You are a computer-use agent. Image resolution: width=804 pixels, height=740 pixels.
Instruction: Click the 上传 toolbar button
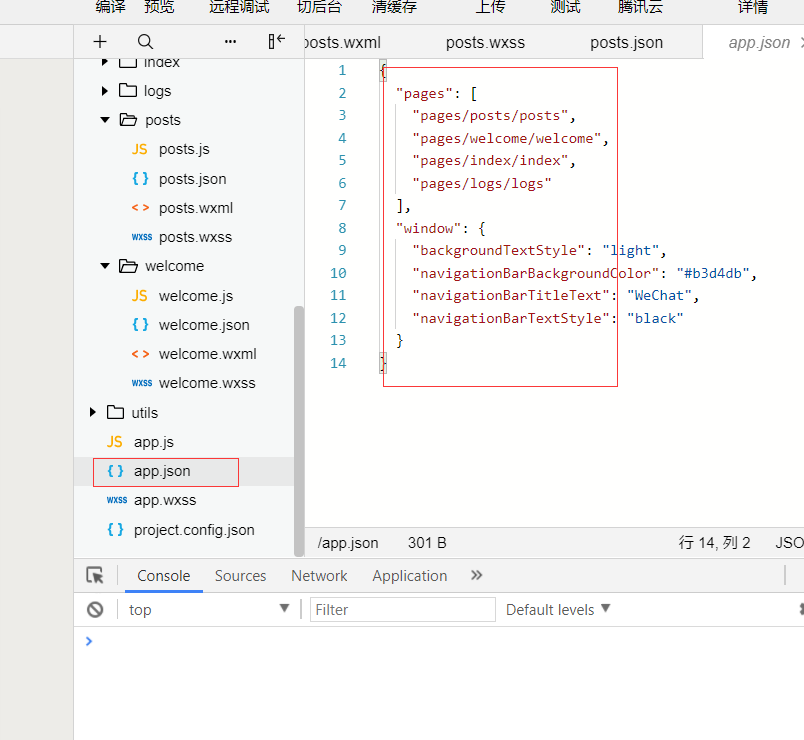490,7
